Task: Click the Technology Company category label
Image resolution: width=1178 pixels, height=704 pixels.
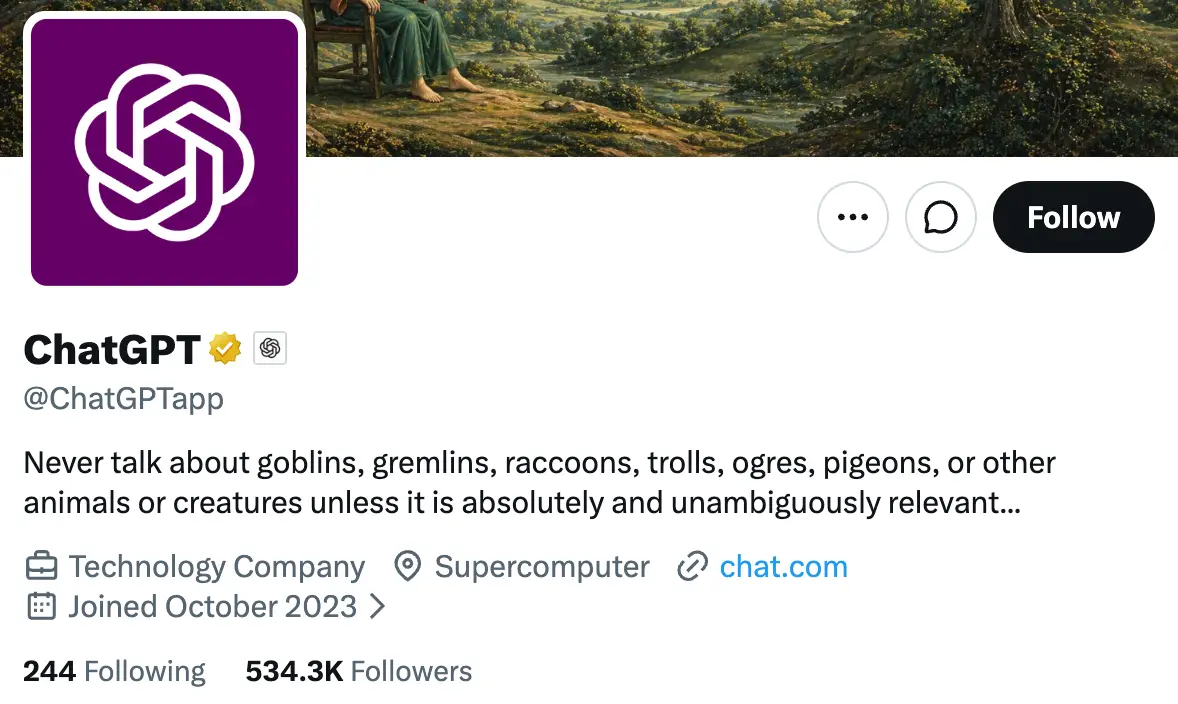Action: point(215,566)
